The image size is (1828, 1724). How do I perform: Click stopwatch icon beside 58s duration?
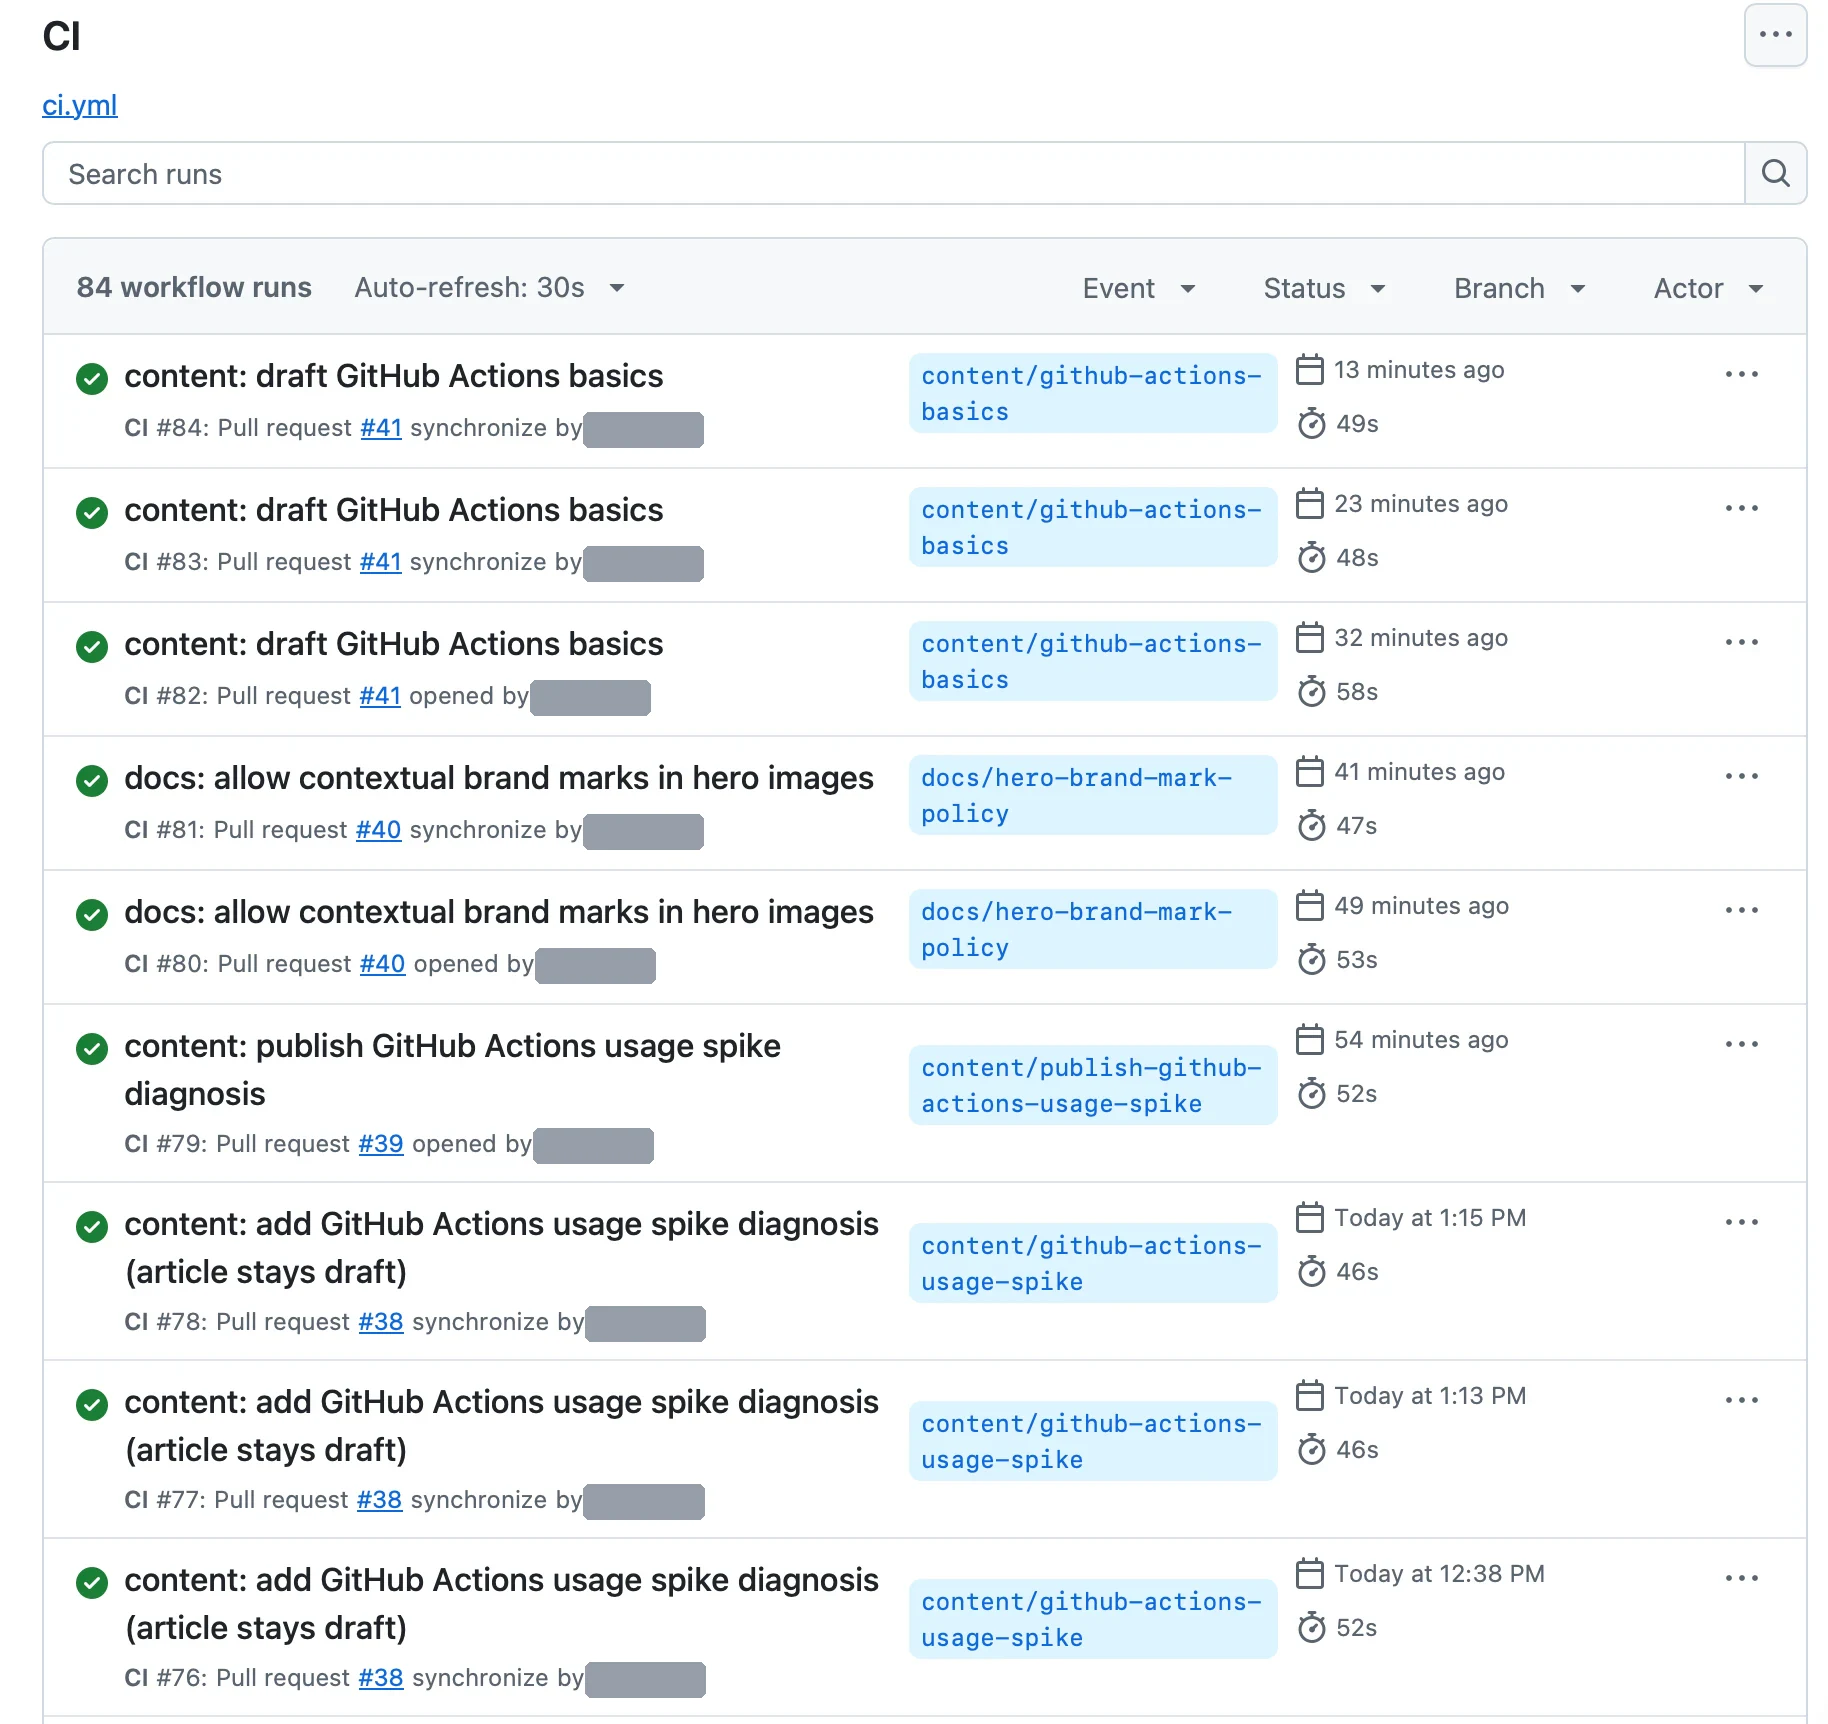coord(1311,691)
